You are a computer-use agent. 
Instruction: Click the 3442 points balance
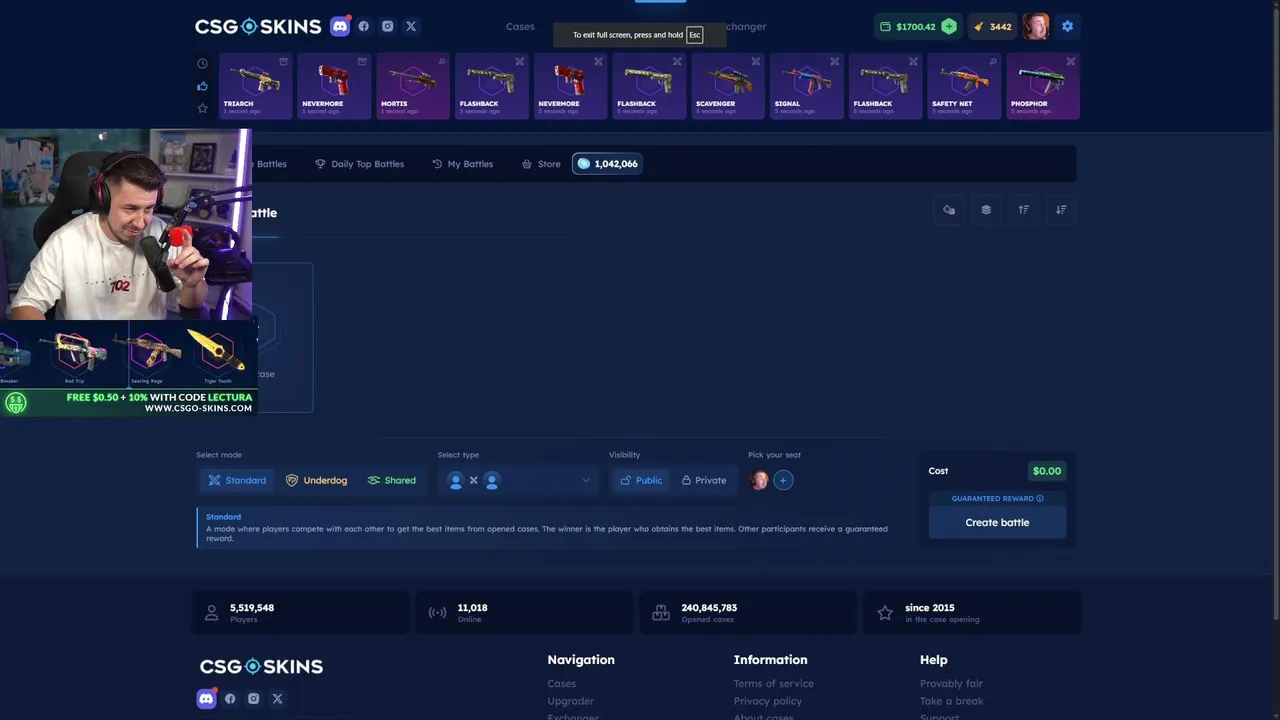click(992, 27)
